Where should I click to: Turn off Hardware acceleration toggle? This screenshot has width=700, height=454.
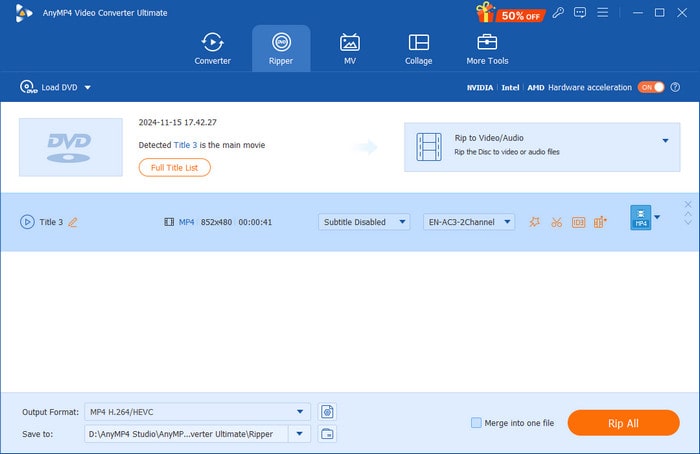click(651, 87)
